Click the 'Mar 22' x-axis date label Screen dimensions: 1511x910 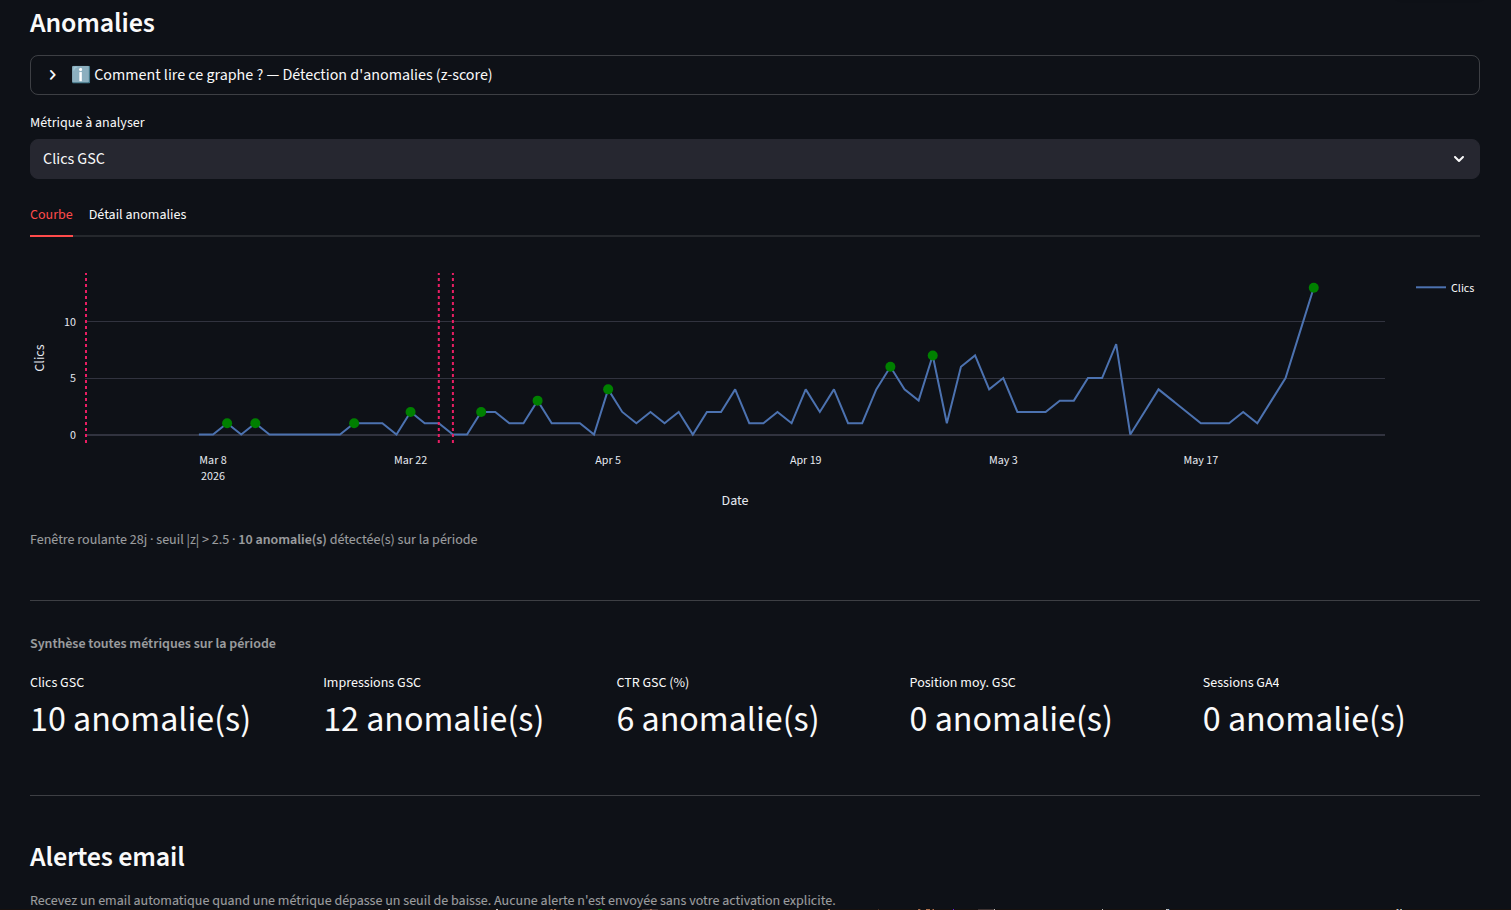(x=410, y=460)
